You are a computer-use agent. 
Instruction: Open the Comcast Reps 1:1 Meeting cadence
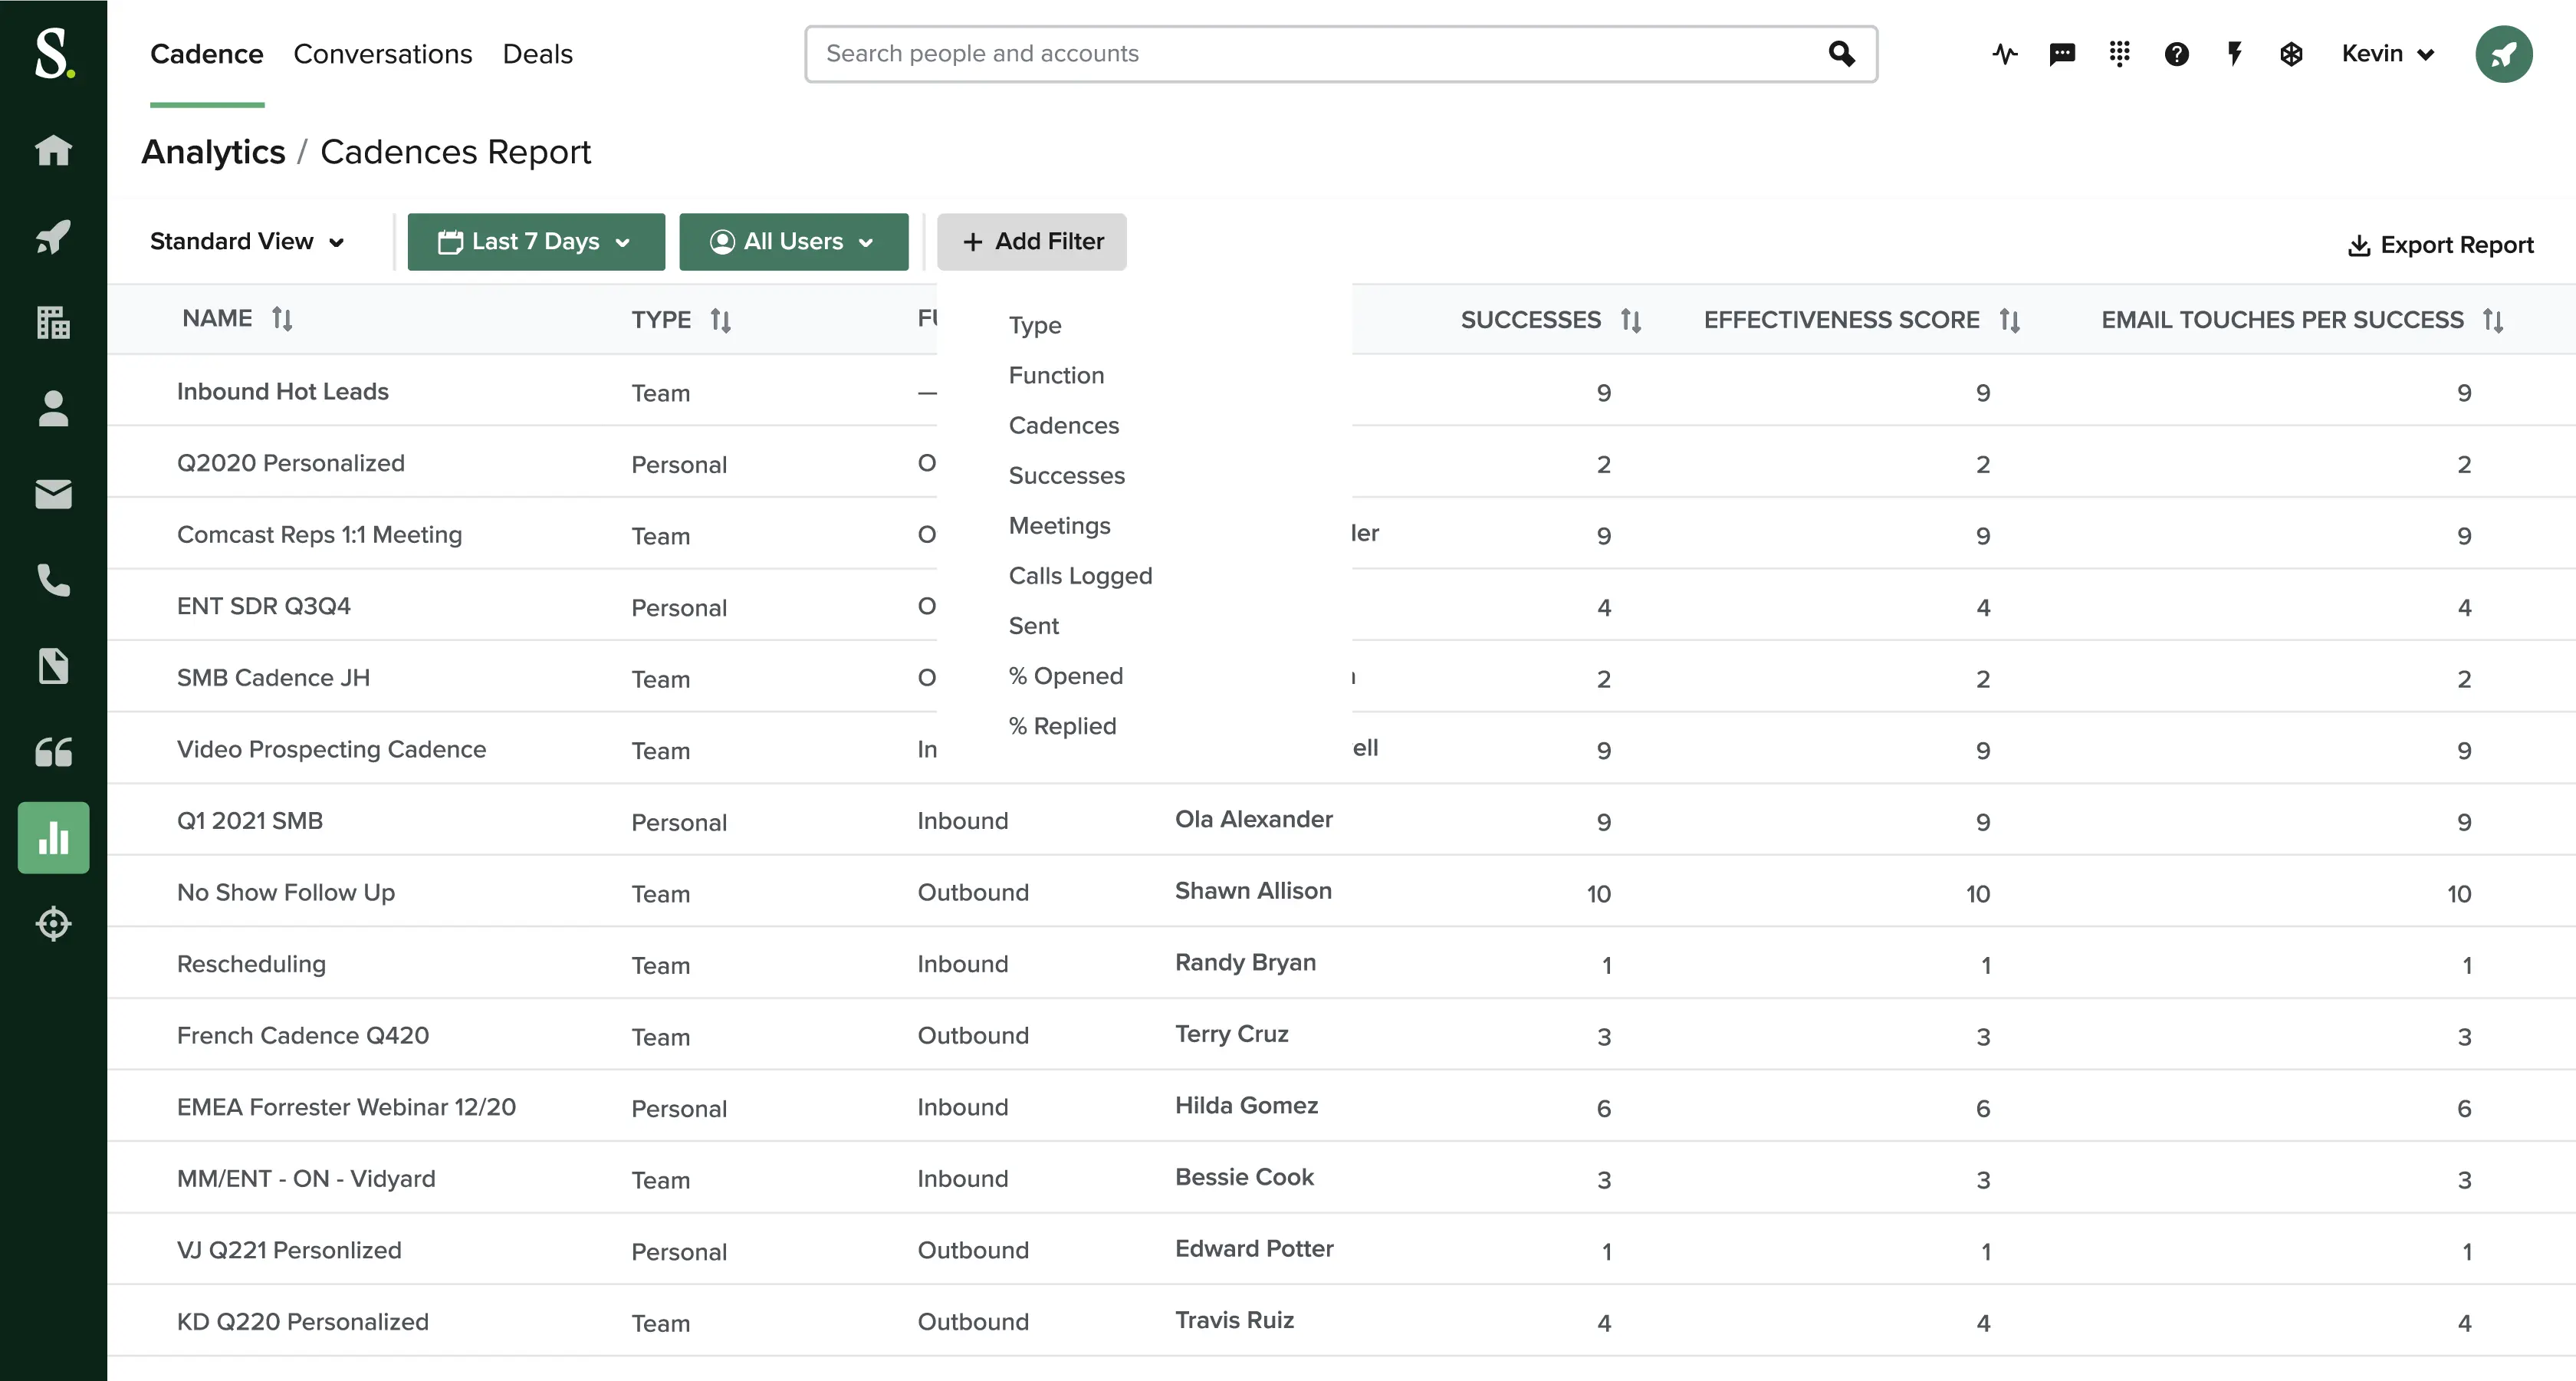(319, 535)
